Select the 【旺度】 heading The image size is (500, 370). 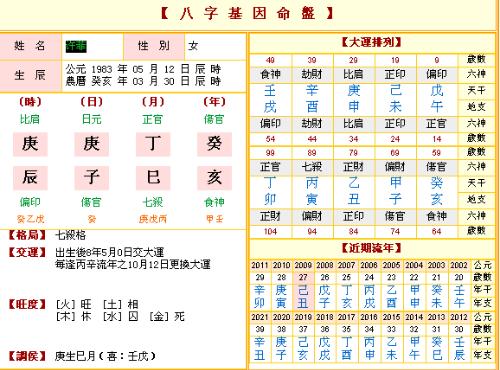[27, 304]
